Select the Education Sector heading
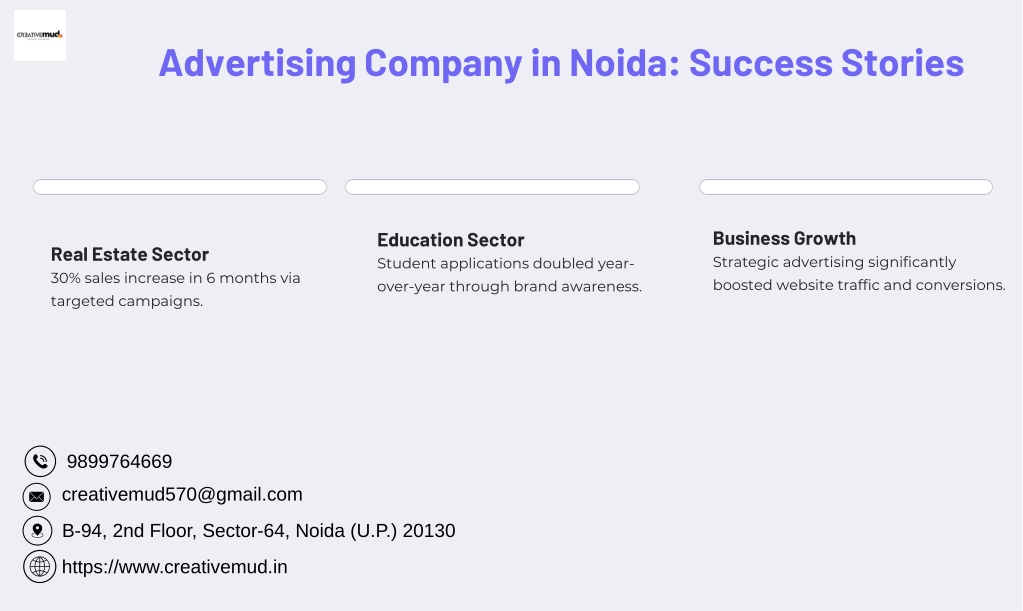Screen dimensions: 1023x611 click(x=451, y=240)
